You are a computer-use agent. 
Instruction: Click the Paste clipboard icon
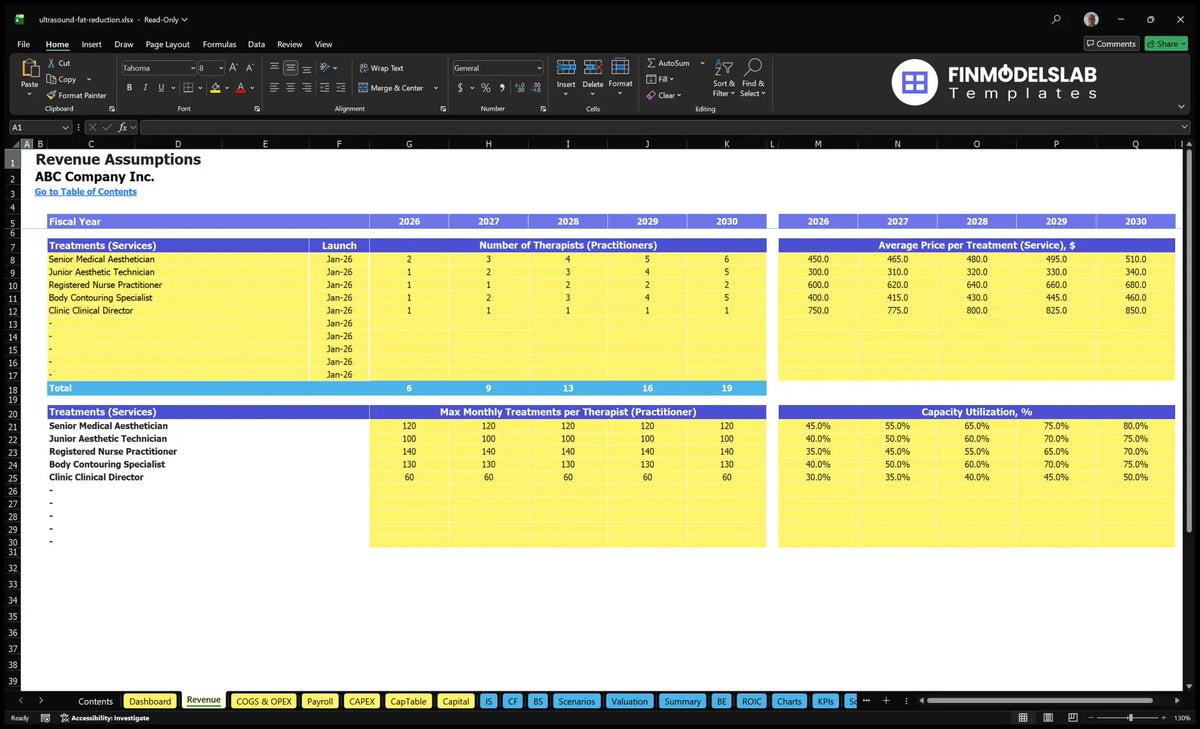pyautogui.click(x=30, y=69)
